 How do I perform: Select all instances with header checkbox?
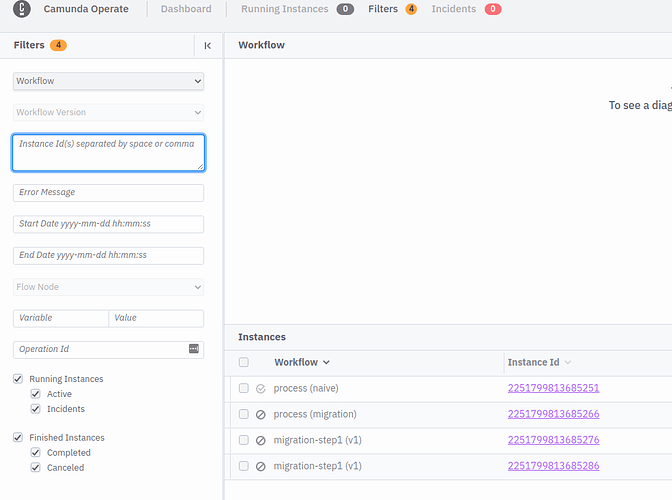click(x=244, y=362)
